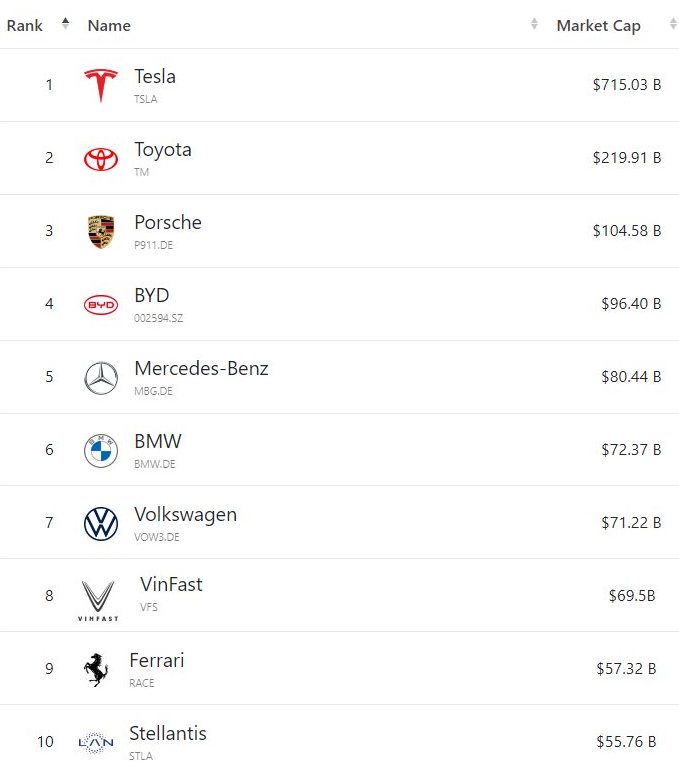Image resolution: width=679 pixels, height=772 pixels.
Task: Open the Porsche crest logo
Action: click(101, 231)
